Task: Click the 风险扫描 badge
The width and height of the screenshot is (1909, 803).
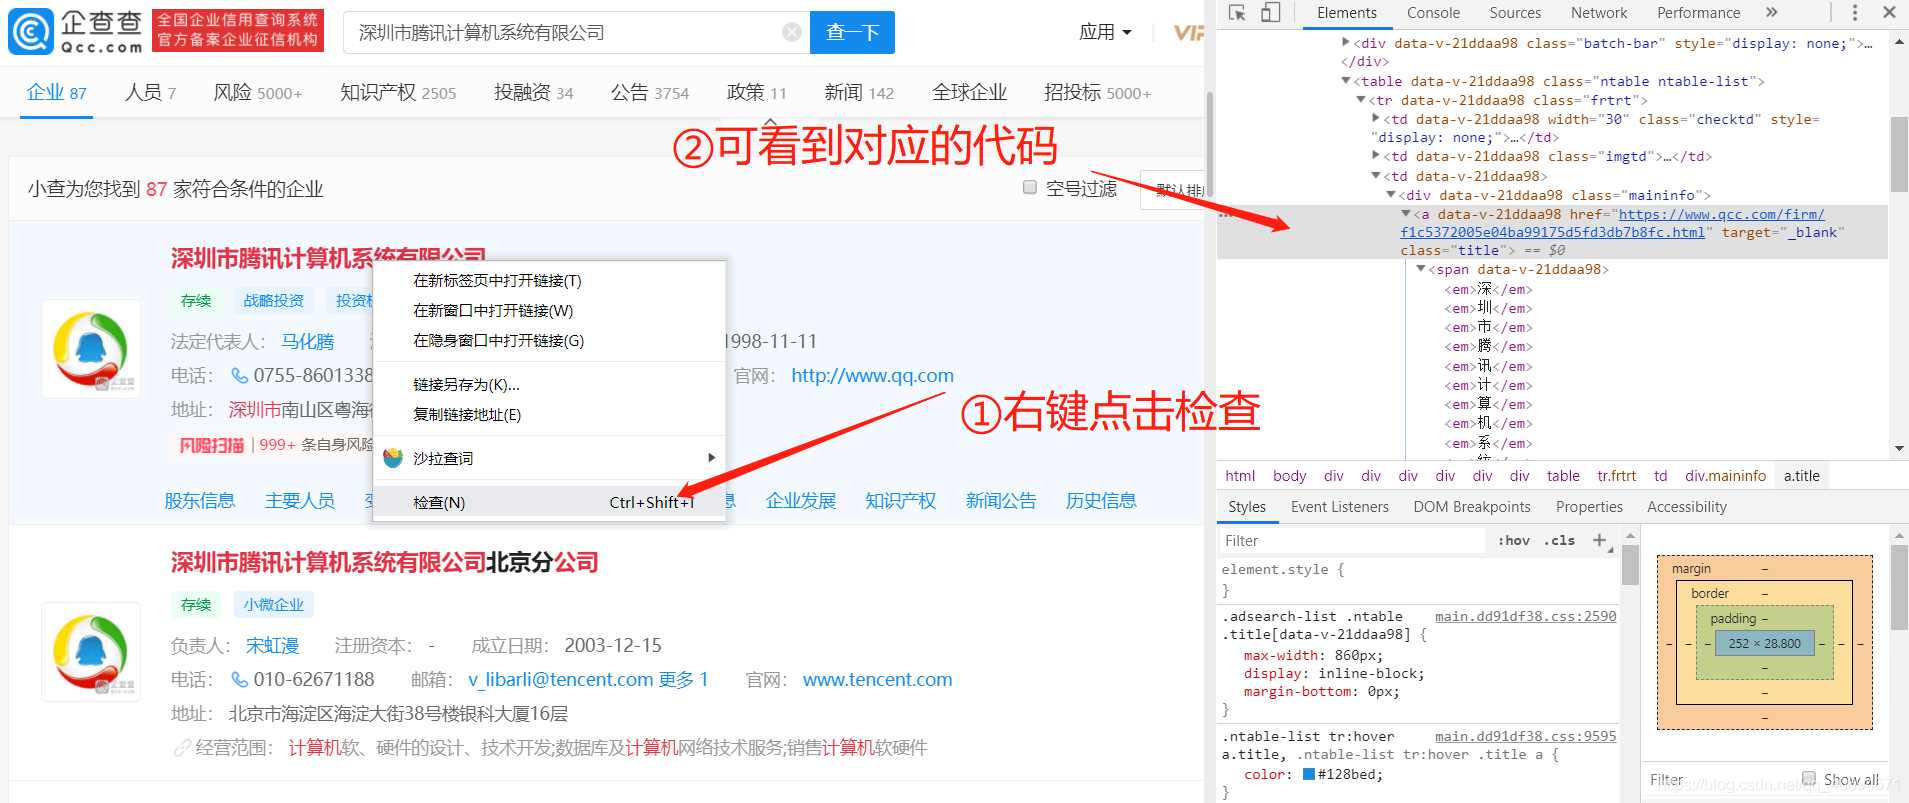Action: tap(212, 445)
